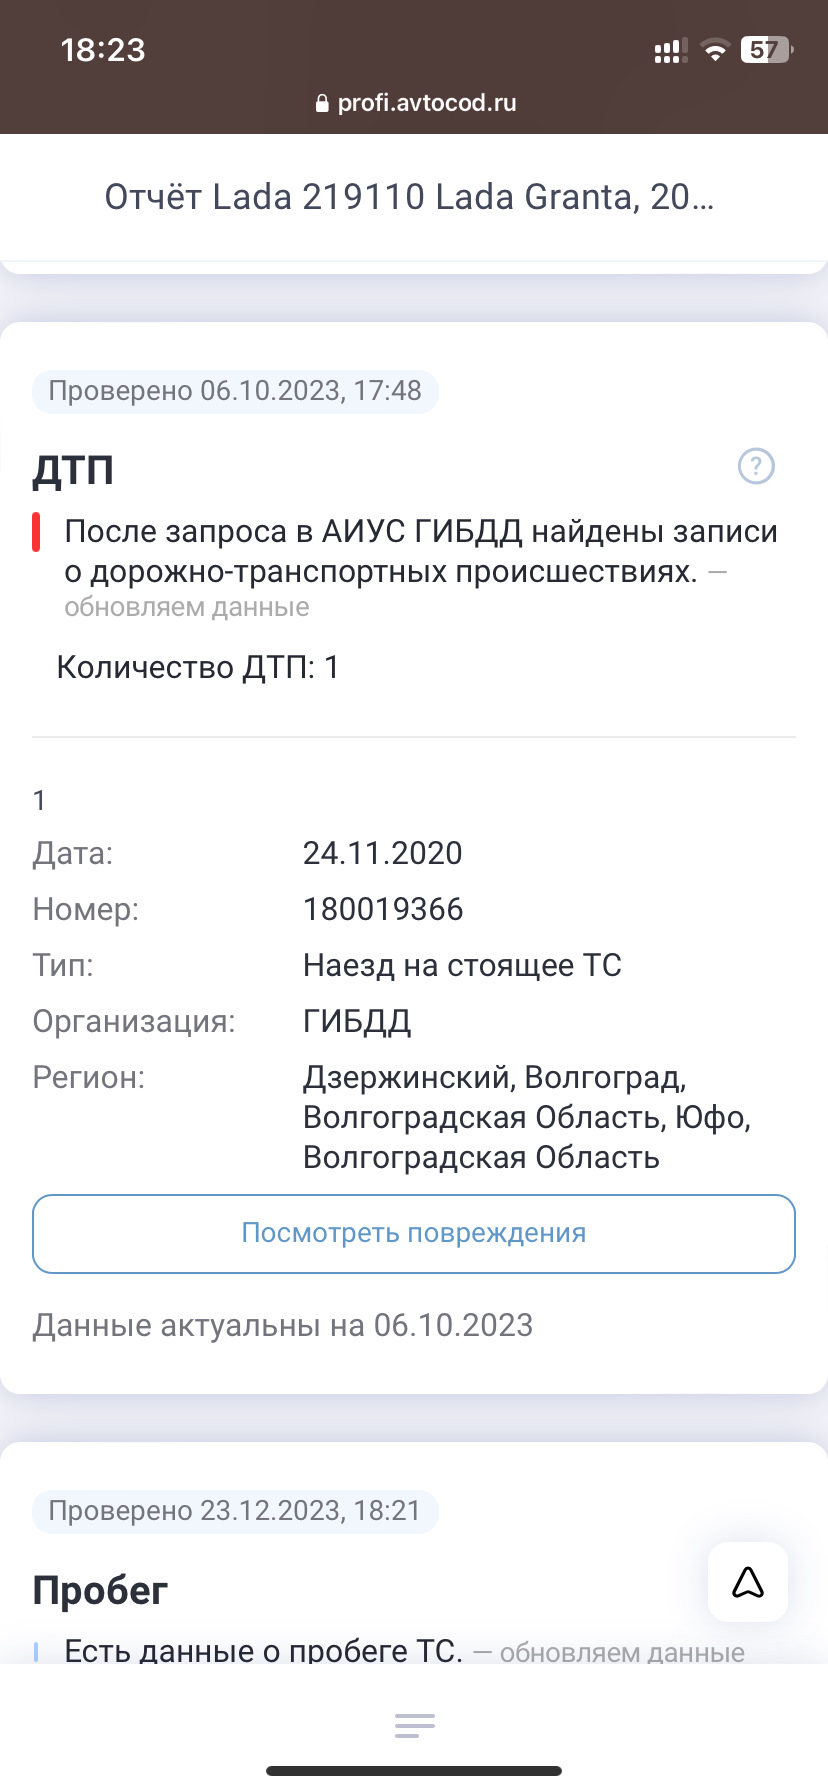Open the bottom hamburger menu lines icon
Image resolution: width=828 pixels, height=1792 pixels.
coord(414,1725)
